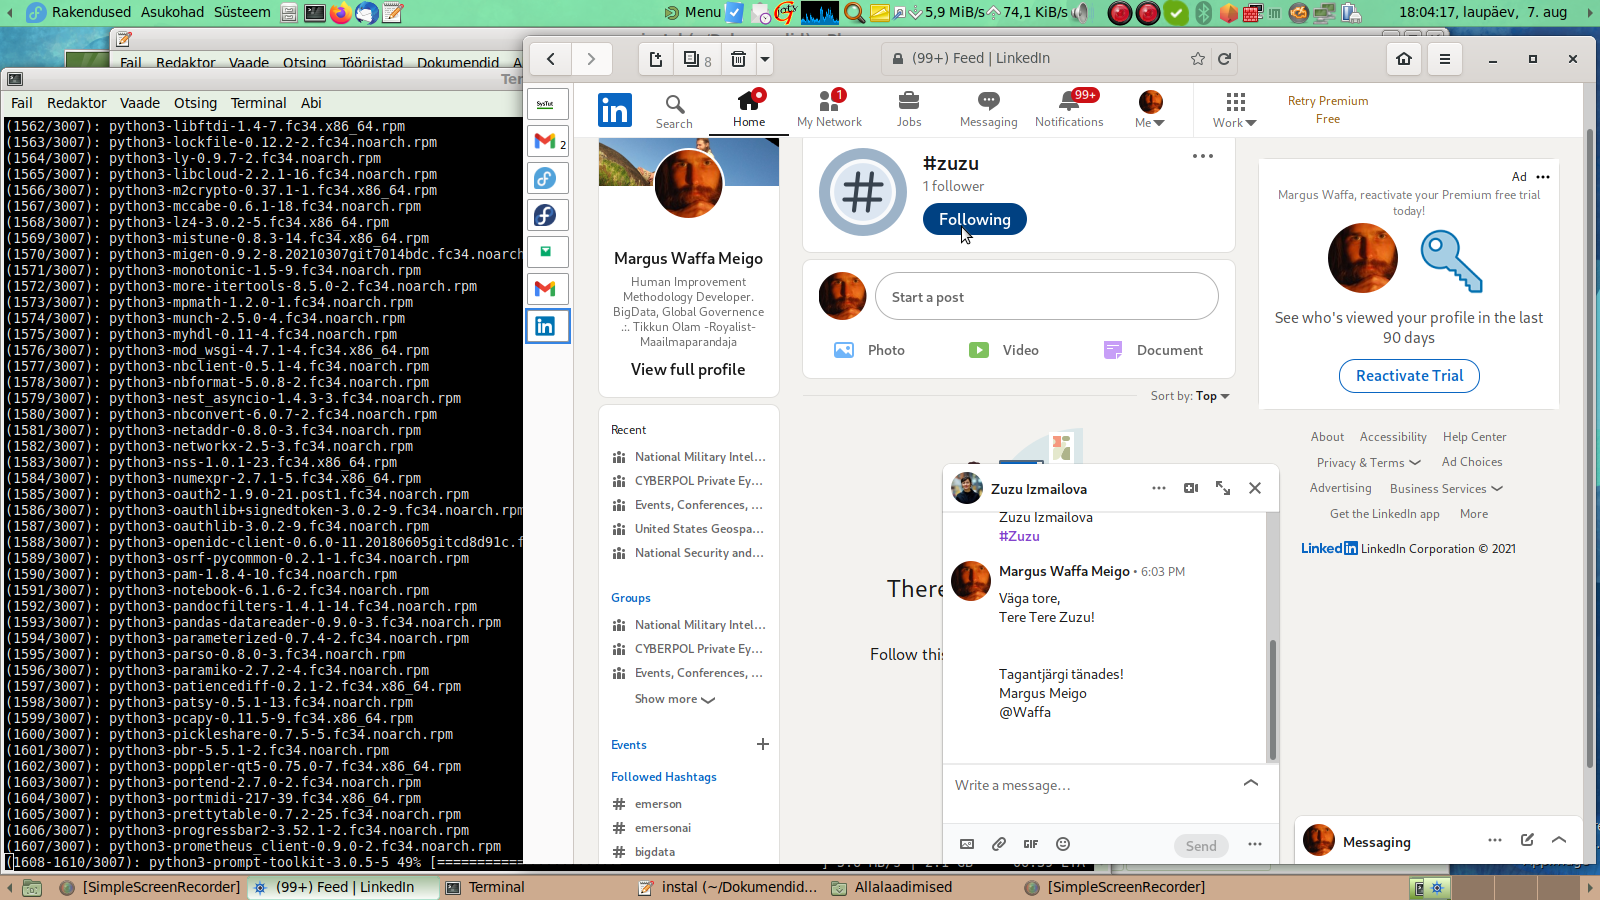Toggle the Following button for #zuzu

tap(974, 219)
